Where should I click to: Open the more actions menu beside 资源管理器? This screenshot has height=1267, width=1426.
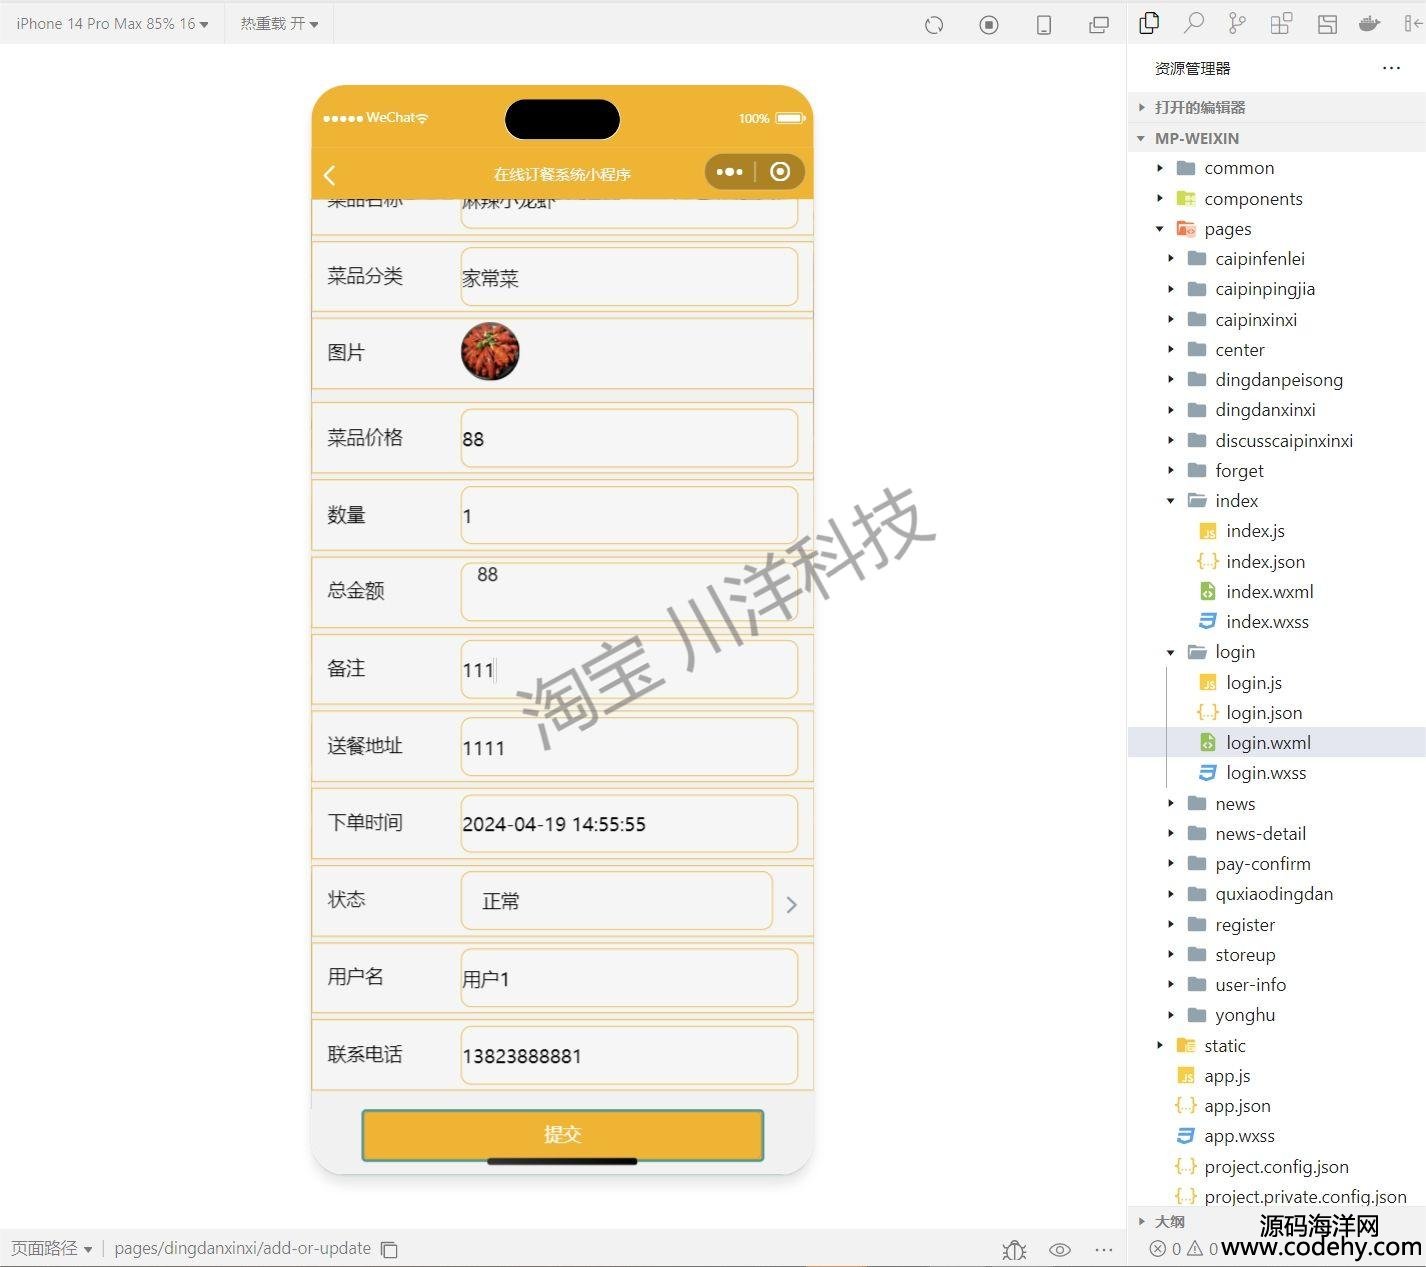coord(1391,68)
